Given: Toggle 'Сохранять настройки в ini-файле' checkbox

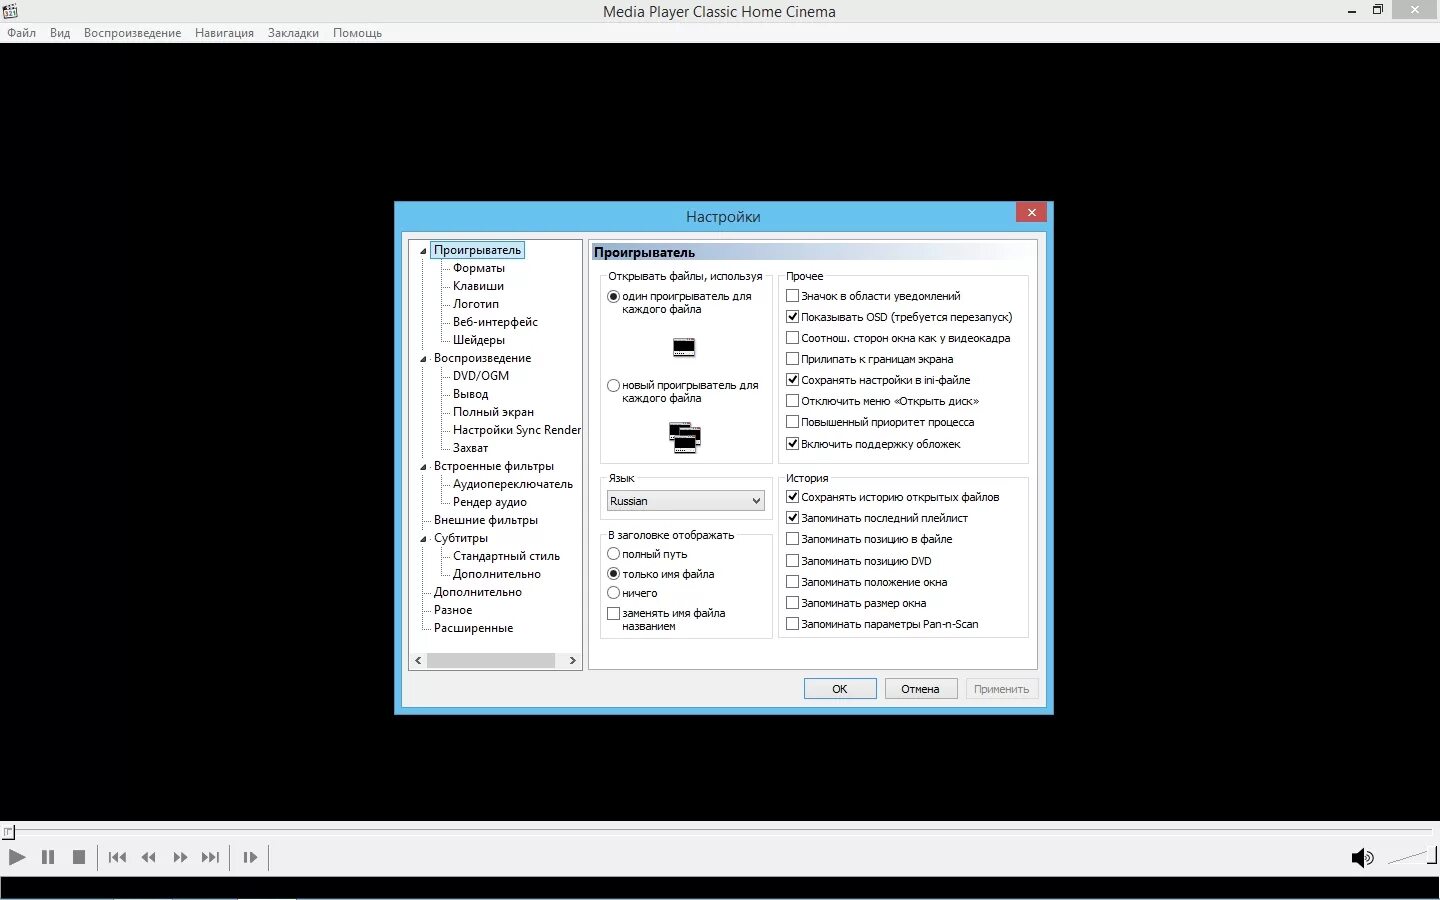Looking at the screenshot, I should point(793,380).
